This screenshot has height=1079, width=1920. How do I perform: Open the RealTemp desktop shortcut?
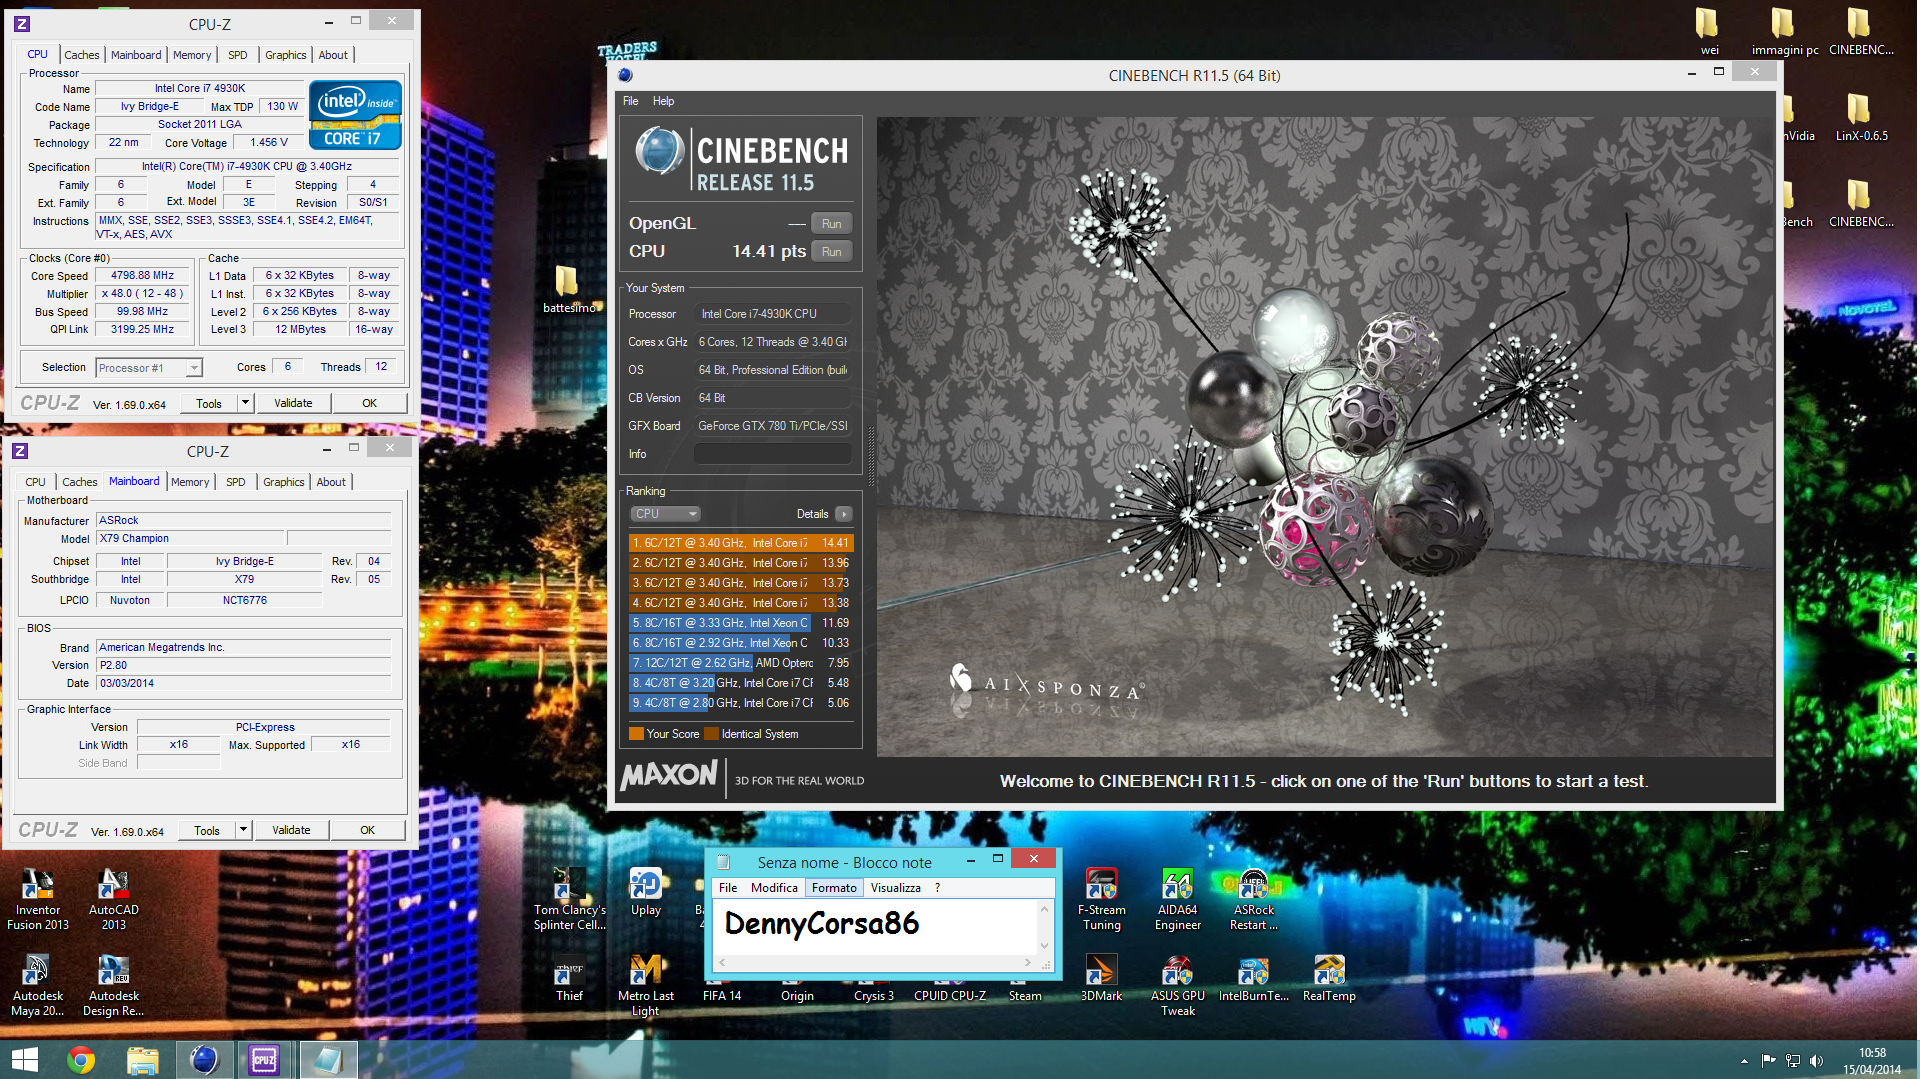click(x=1330, y=980)
